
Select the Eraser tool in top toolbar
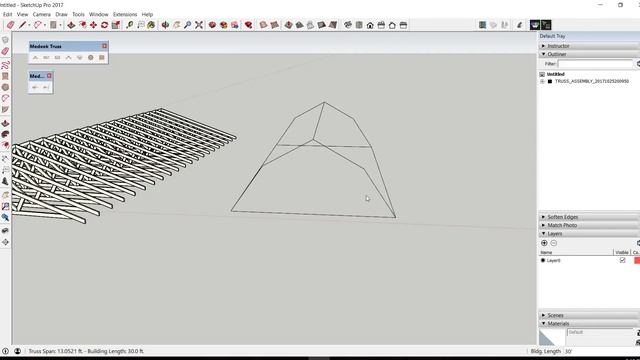tap(10, 25)
